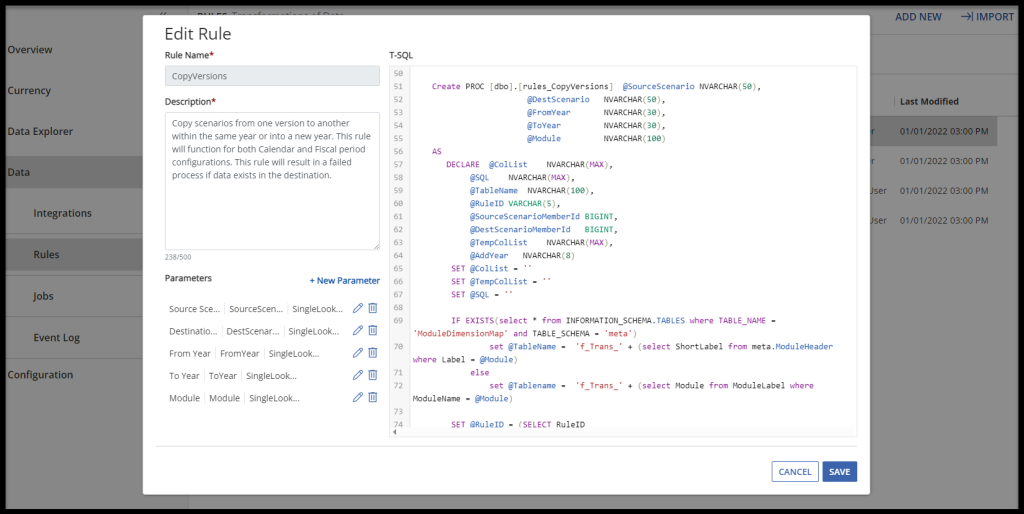The width and height of the screenshot is (1024, 514).
Task: Click into the Description text area
Action: pos(272,180)
